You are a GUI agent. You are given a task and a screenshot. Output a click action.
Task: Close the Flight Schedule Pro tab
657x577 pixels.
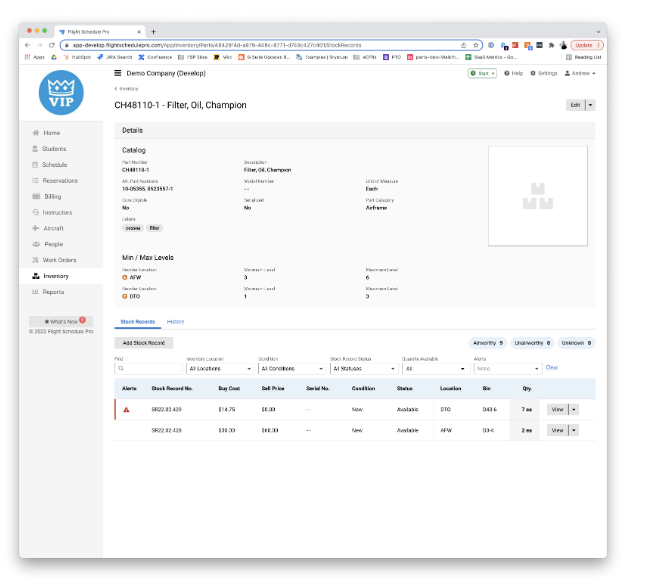(x=139, y=31)
